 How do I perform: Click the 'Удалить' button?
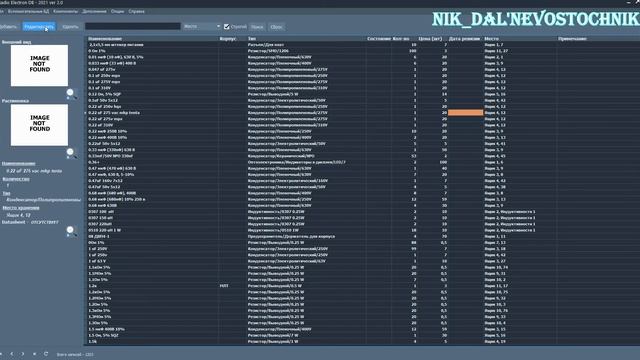pos(70,27)
